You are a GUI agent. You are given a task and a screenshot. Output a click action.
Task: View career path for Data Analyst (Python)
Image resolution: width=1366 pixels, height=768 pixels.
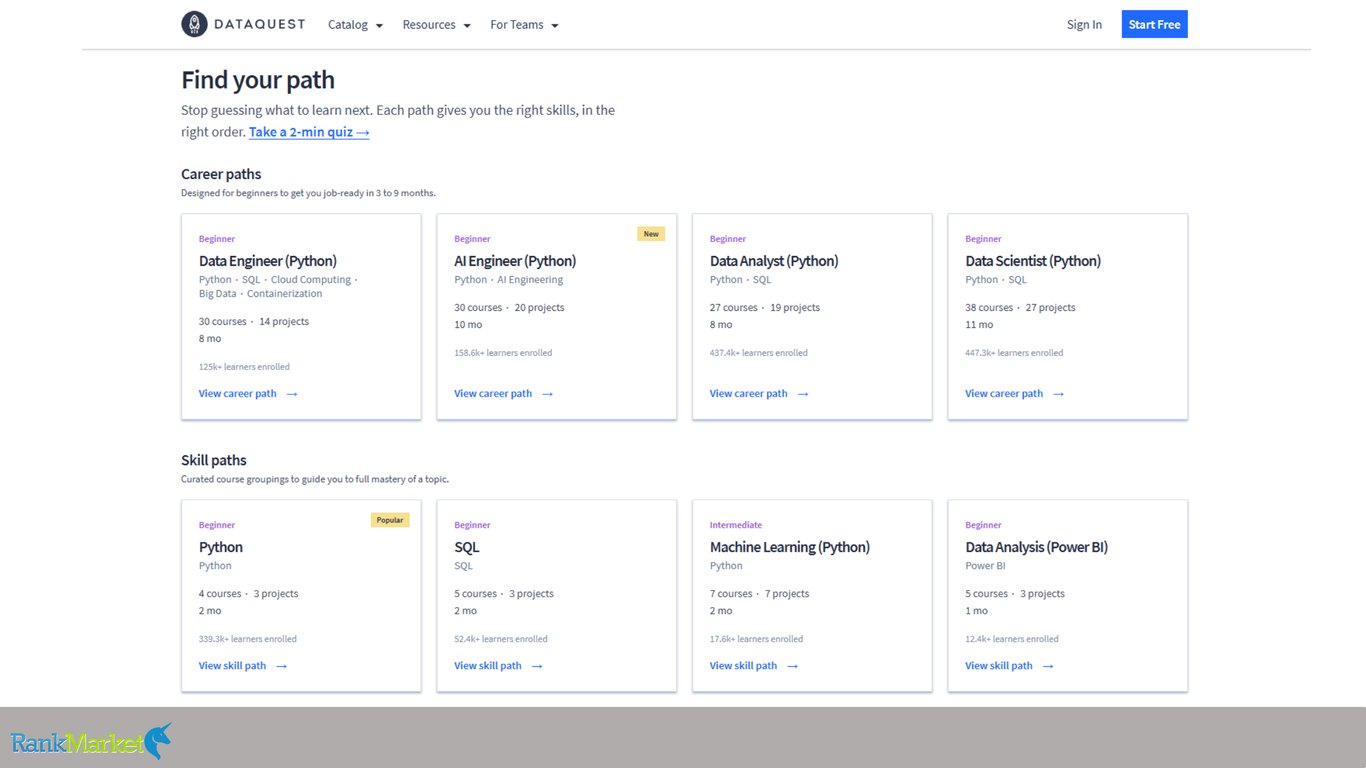(x=759, y=394)
